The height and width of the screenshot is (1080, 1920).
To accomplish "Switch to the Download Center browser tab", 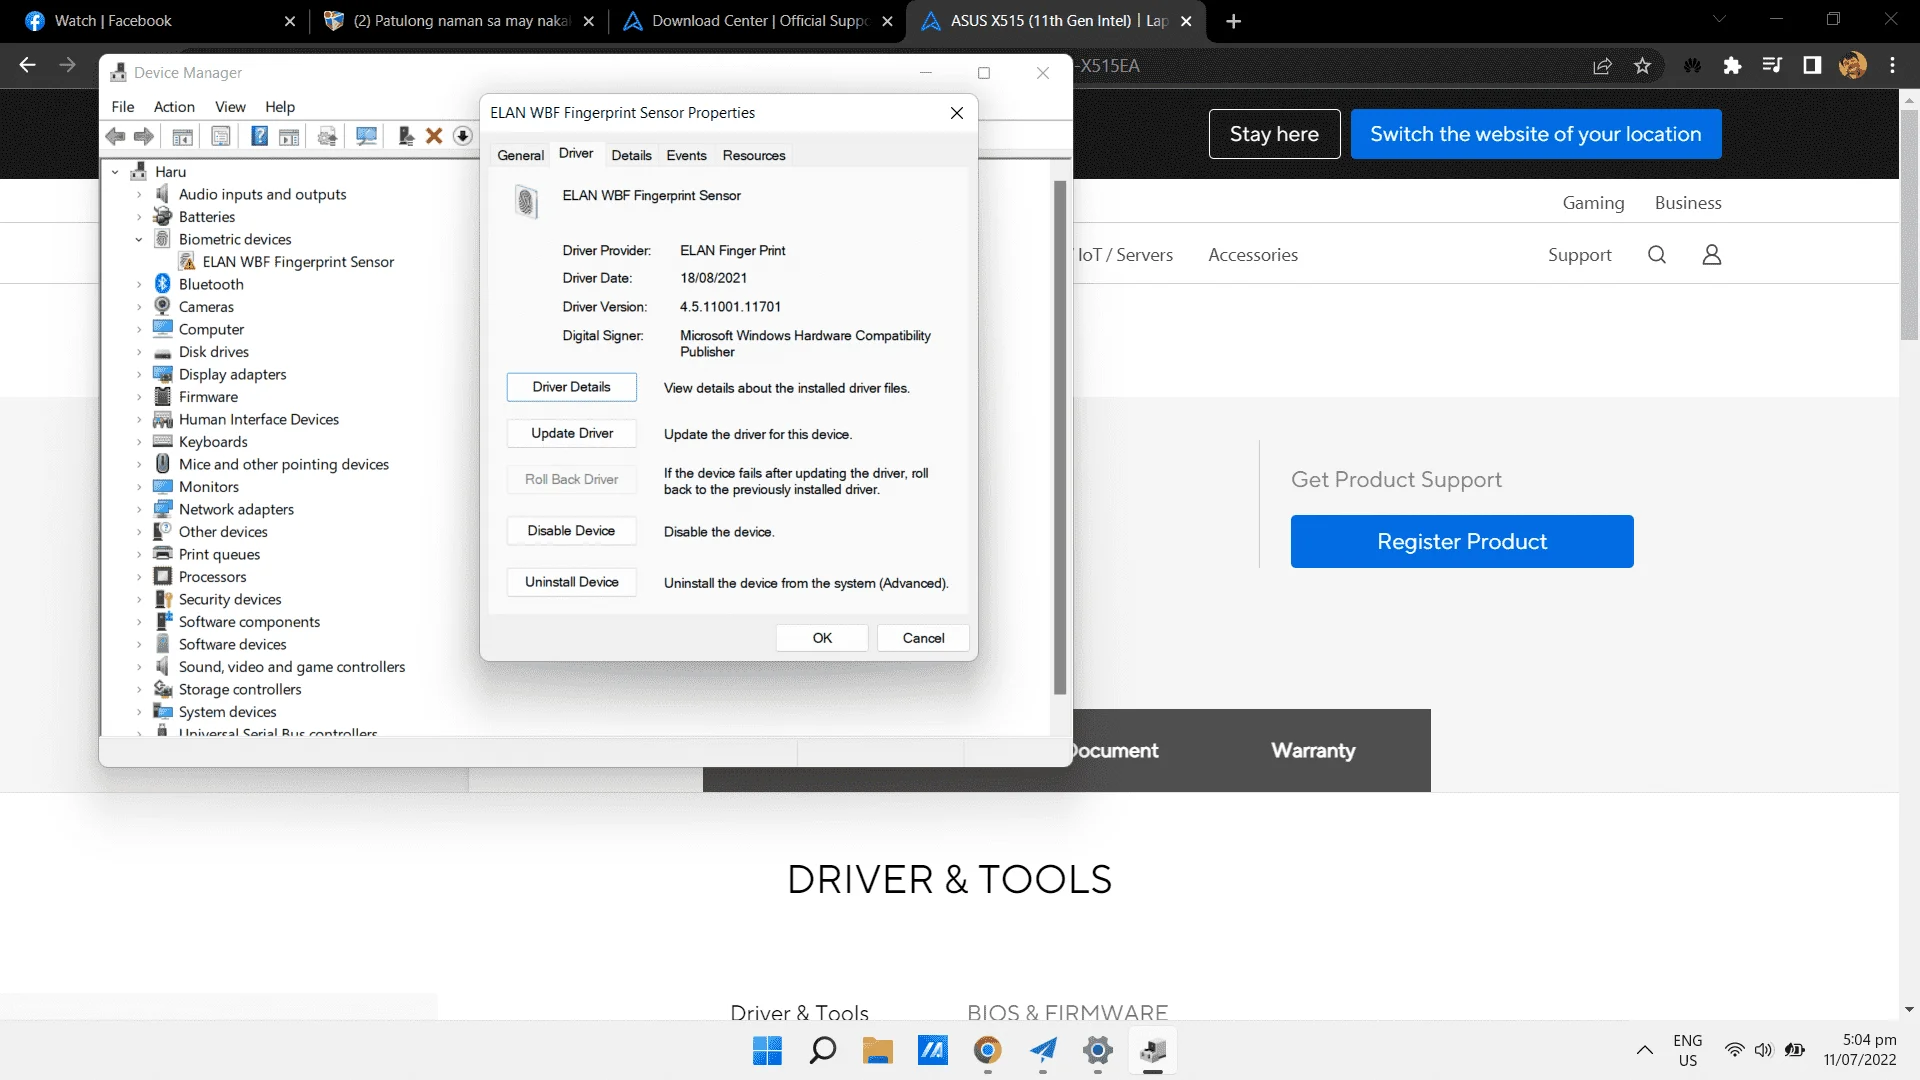I will (756, 21).
